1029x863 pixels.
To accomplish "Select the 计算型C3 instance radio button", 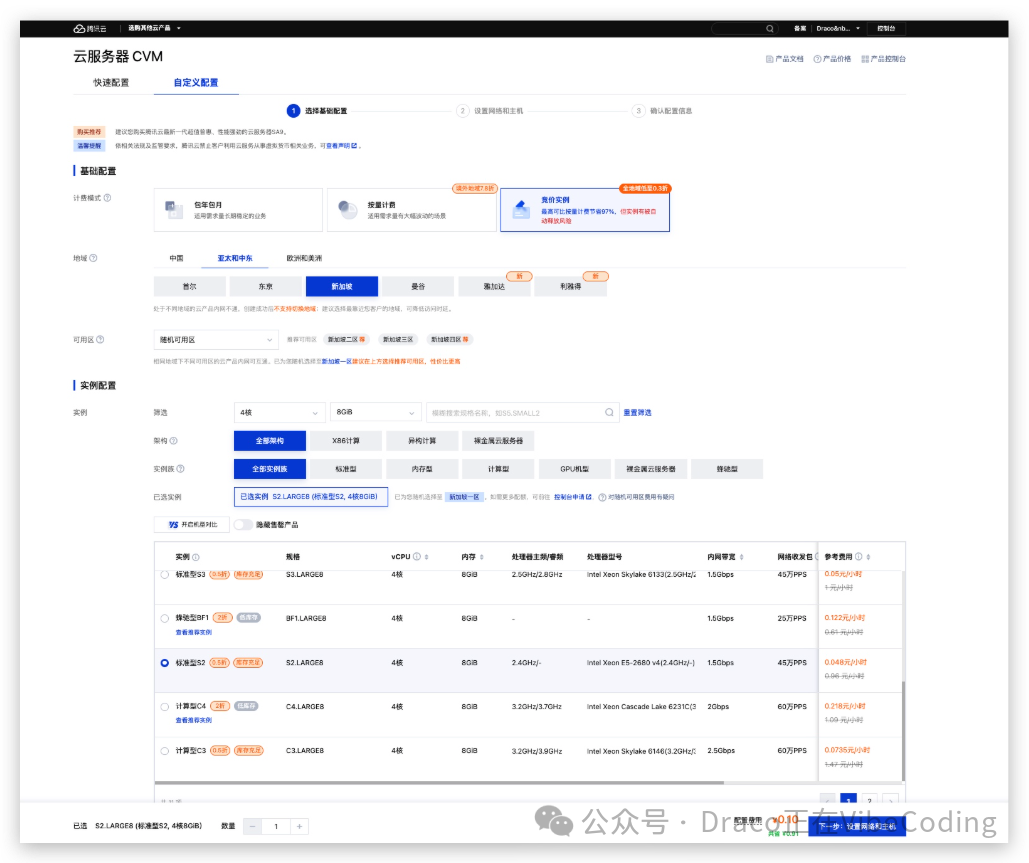I will pyautogui.click(x=164, y=750).
